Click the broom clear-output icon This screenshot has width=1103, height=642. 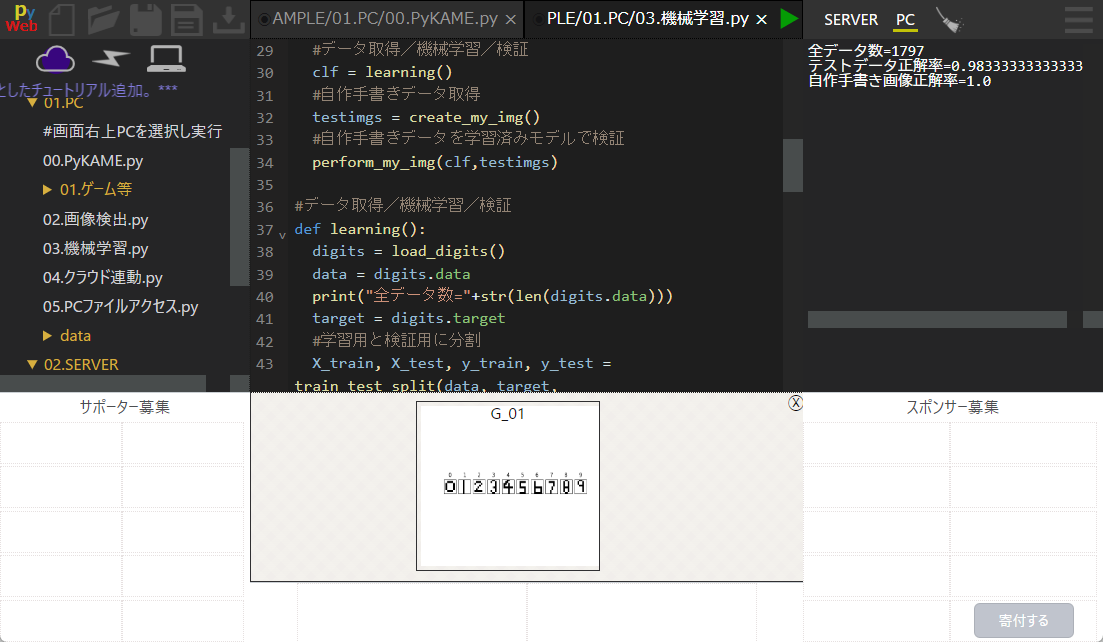pyautogui.click(x=948, y=18)
